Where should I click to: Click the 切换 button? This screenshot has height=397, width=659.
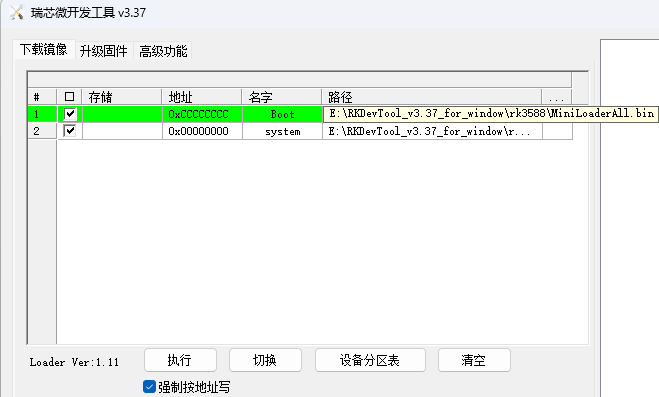265,360
